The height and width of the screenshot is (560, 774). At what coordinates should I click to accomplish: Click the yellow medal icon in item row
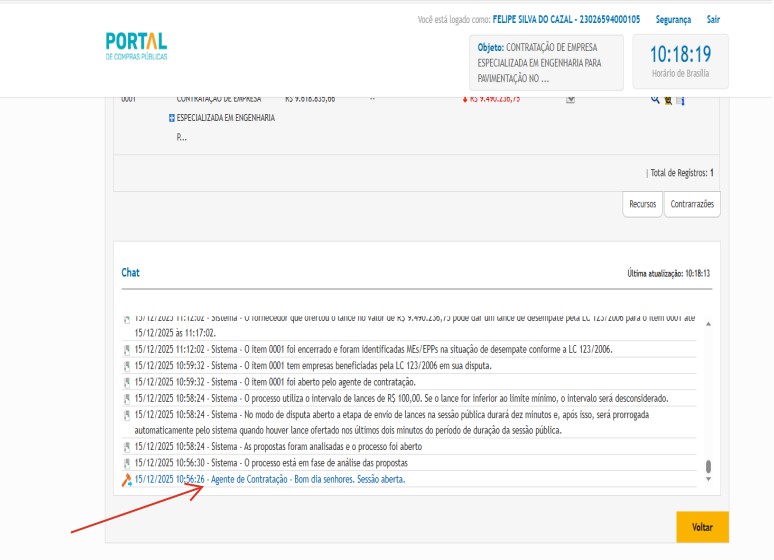[x=668, y=99]
